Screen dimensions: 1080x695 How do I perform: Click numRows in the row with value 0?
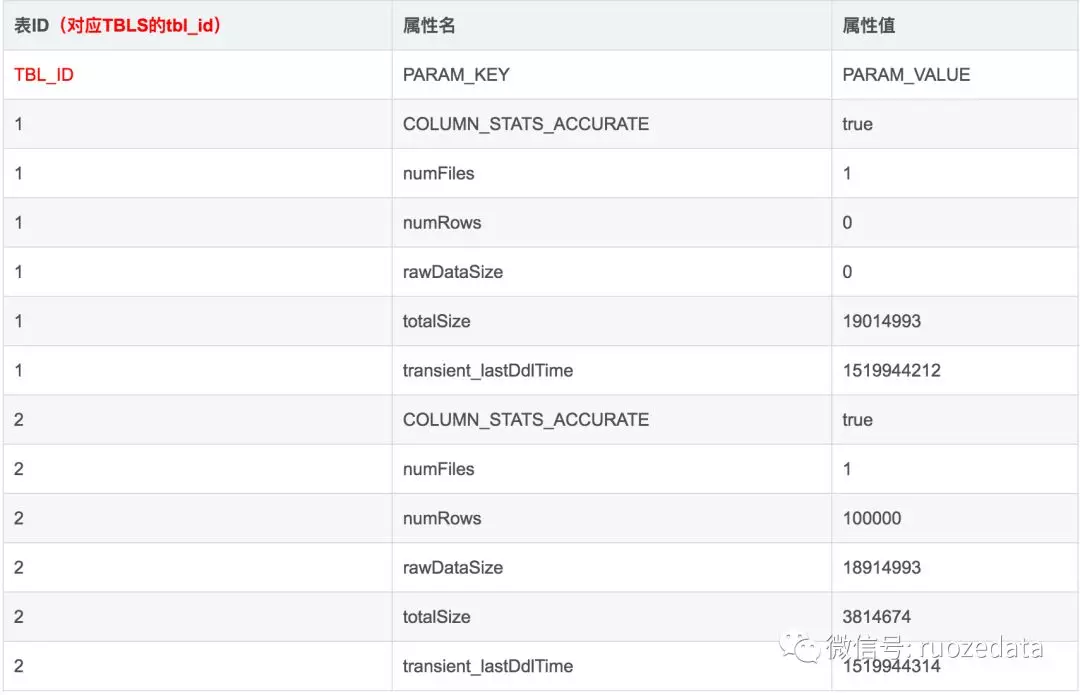tap(442, 222)
